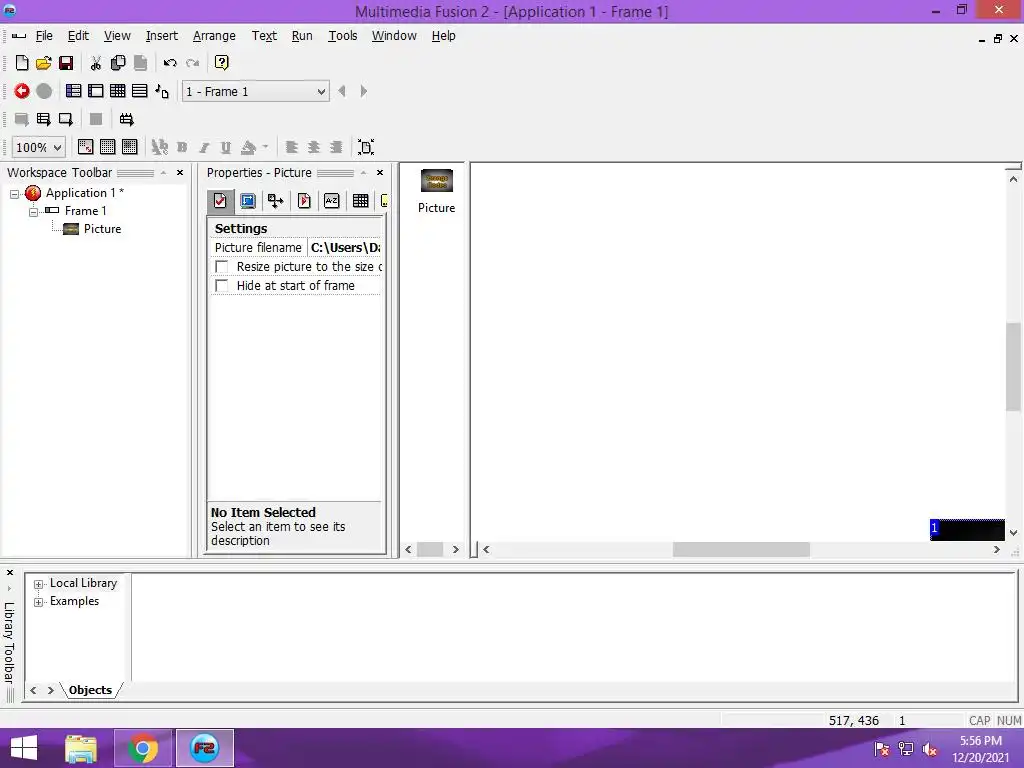Click the Objects library tab

point(90,690)
